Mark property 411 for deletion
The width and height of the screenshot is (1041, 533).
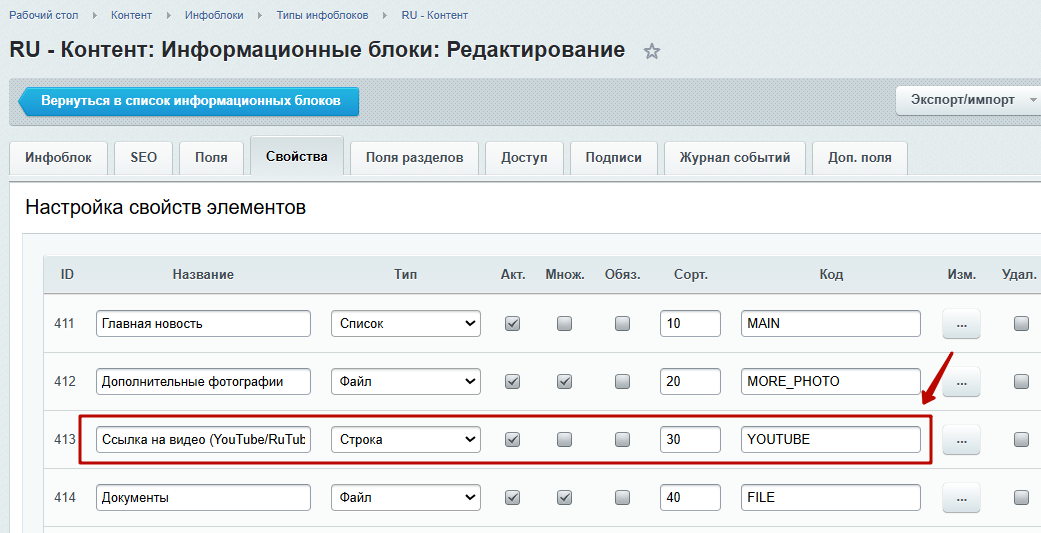(x=1021, y=324)
